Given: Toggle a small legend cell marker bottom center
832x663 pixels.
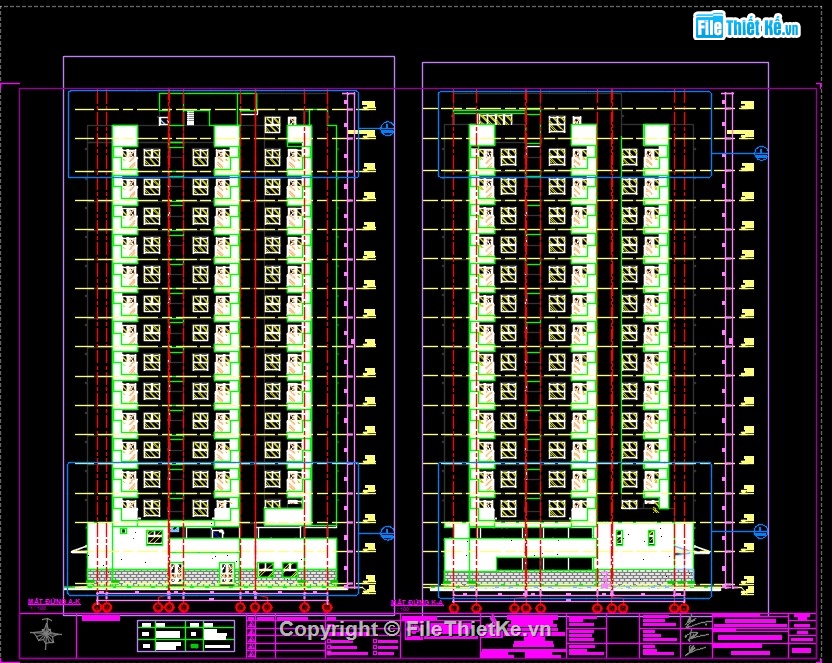Looking at the screenshot, I should [250, 640].
